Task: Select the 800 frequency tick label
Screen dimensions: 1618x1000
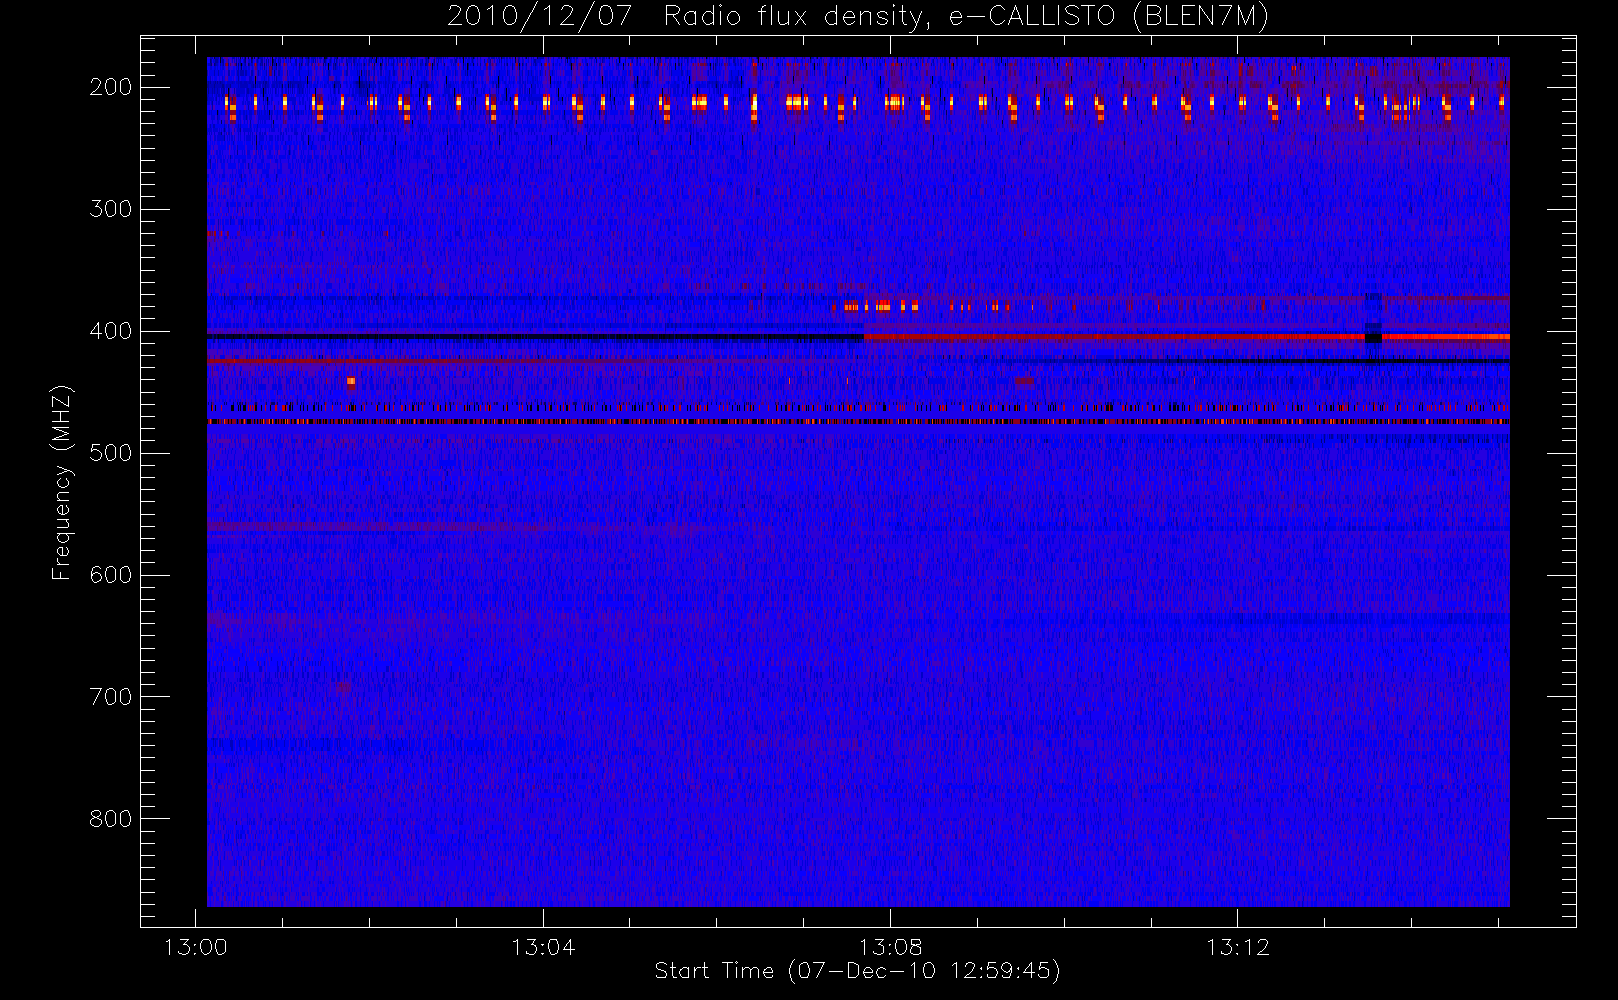Action: coord(111,819)
